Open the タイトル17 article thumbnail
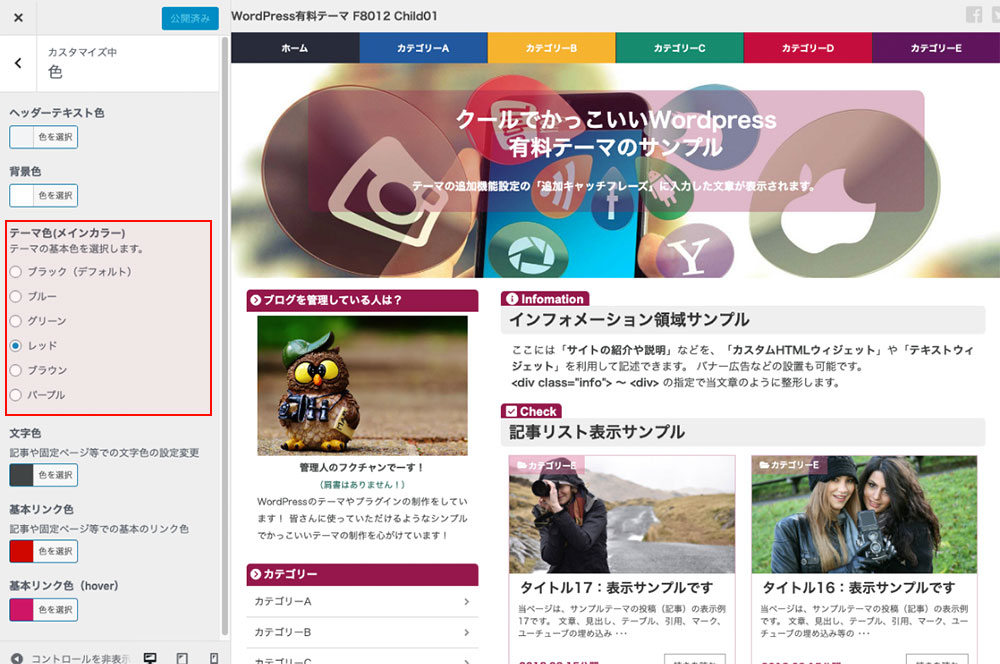 click(622, 514)
